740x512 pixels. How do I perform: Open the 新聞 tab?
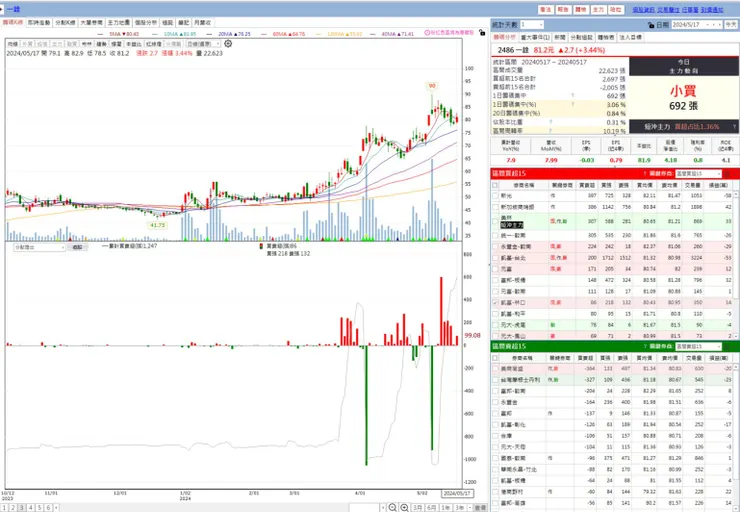pyautogui.click(x=560, y=37)
